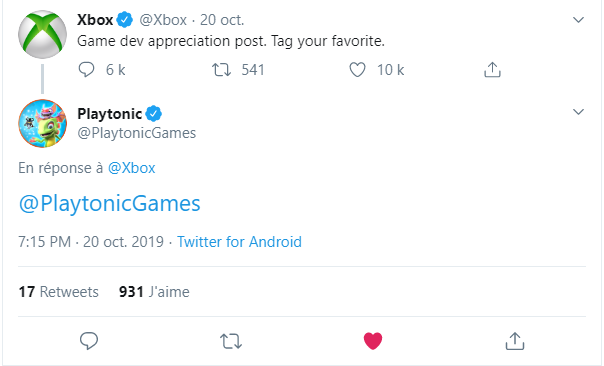
Task: Click the @Xbox link in reply line
Action: click(x=132, y=168)
